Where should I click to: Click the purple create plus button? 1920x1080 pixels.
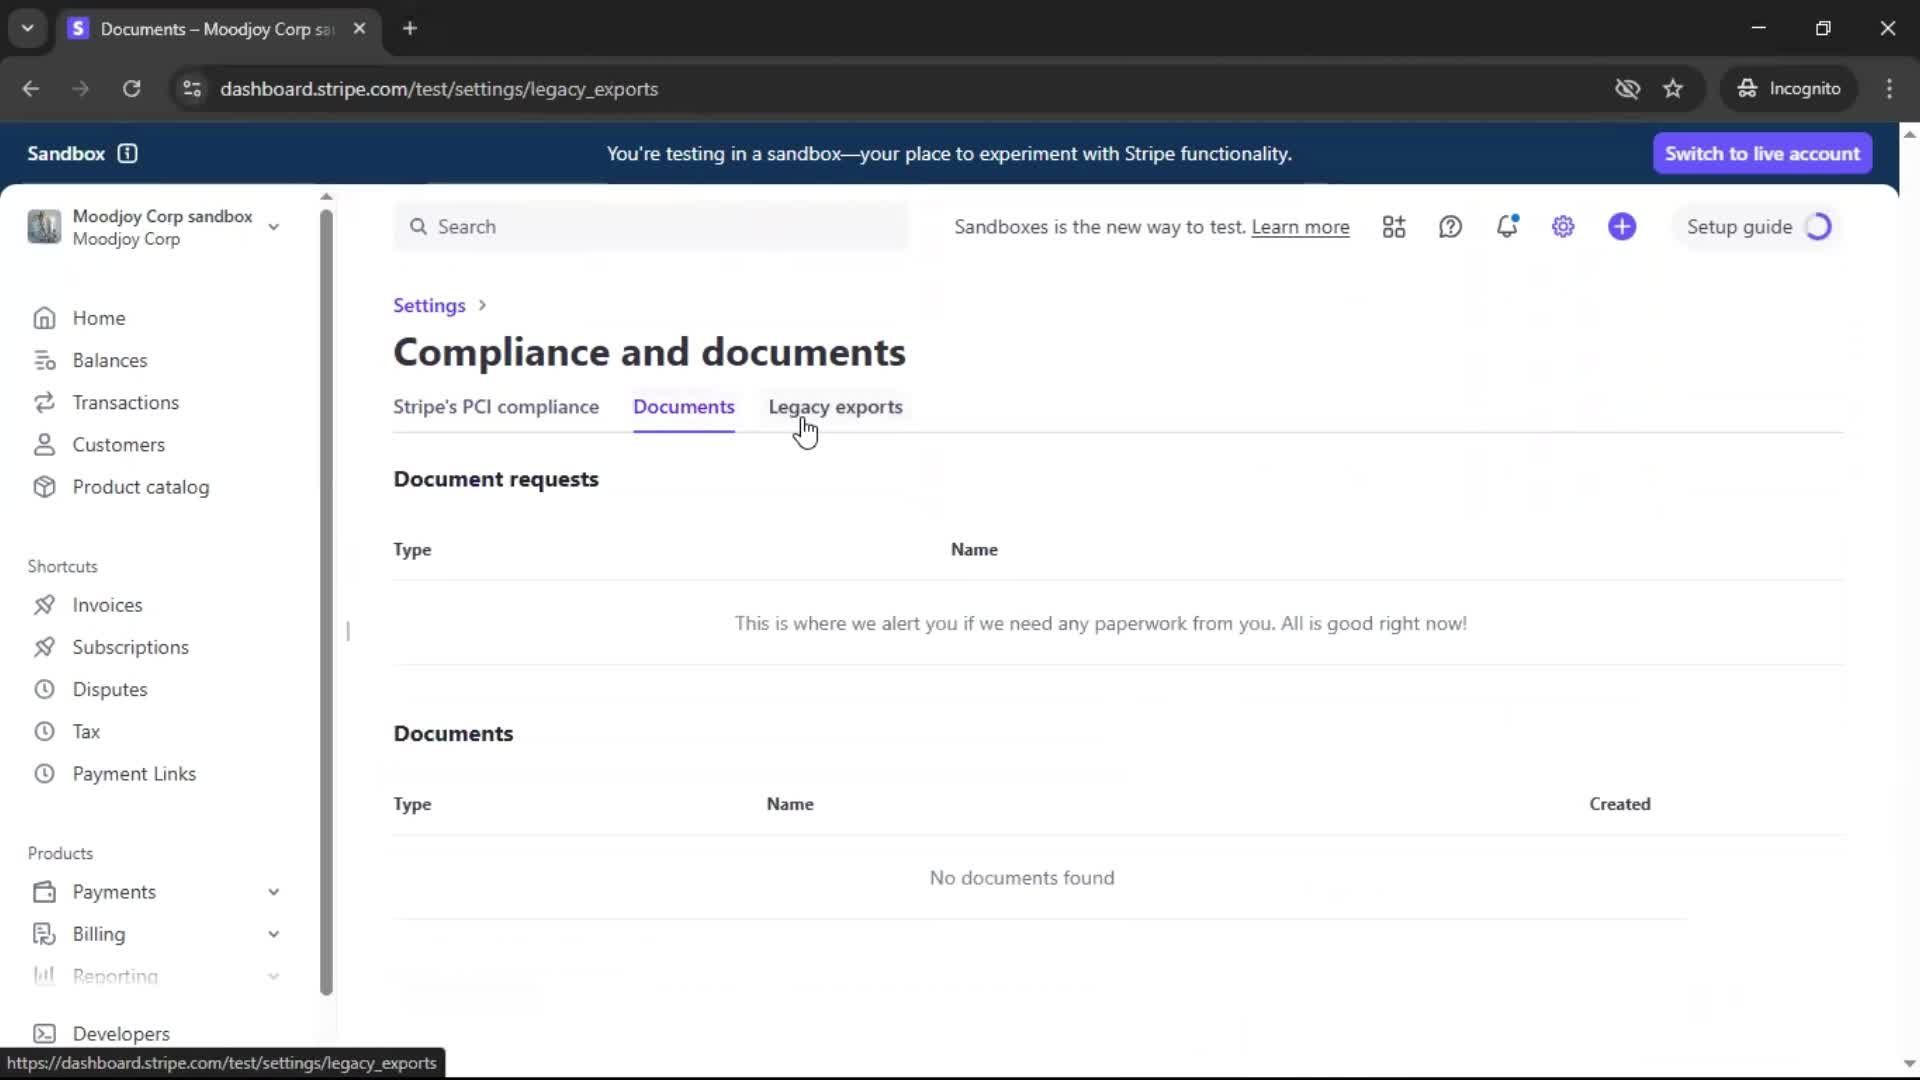click(1622, 227)
